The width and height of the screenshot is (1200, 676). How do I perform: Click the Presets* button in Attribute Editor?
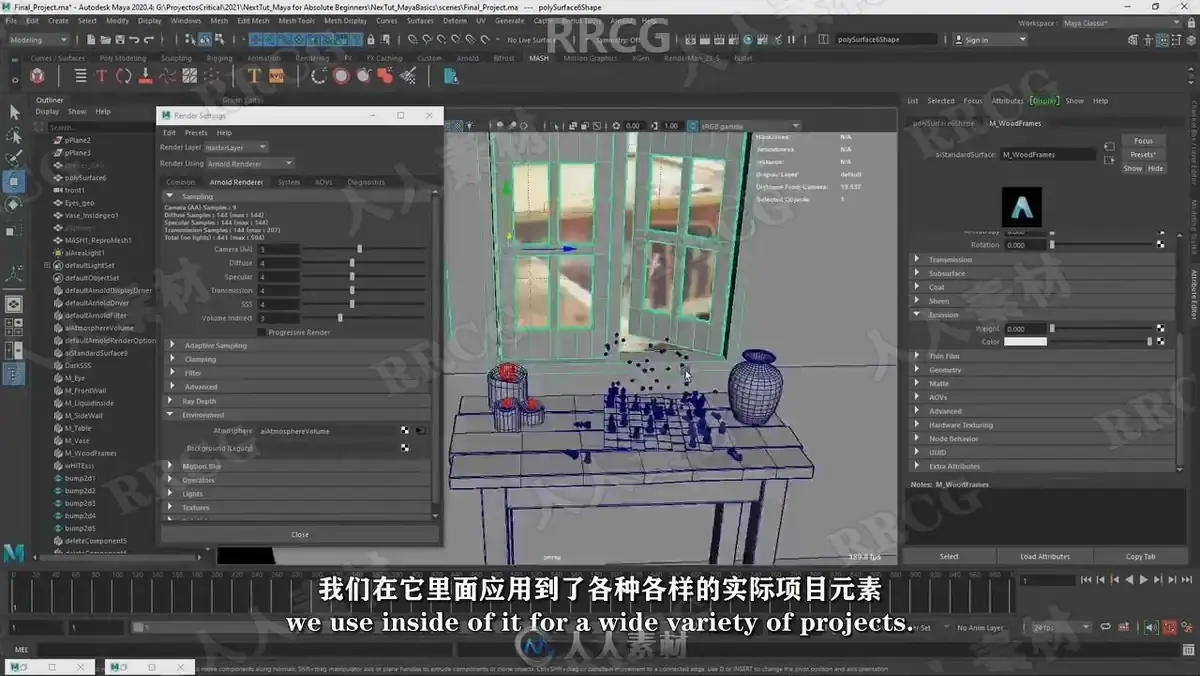click(x=1143, y=155)
